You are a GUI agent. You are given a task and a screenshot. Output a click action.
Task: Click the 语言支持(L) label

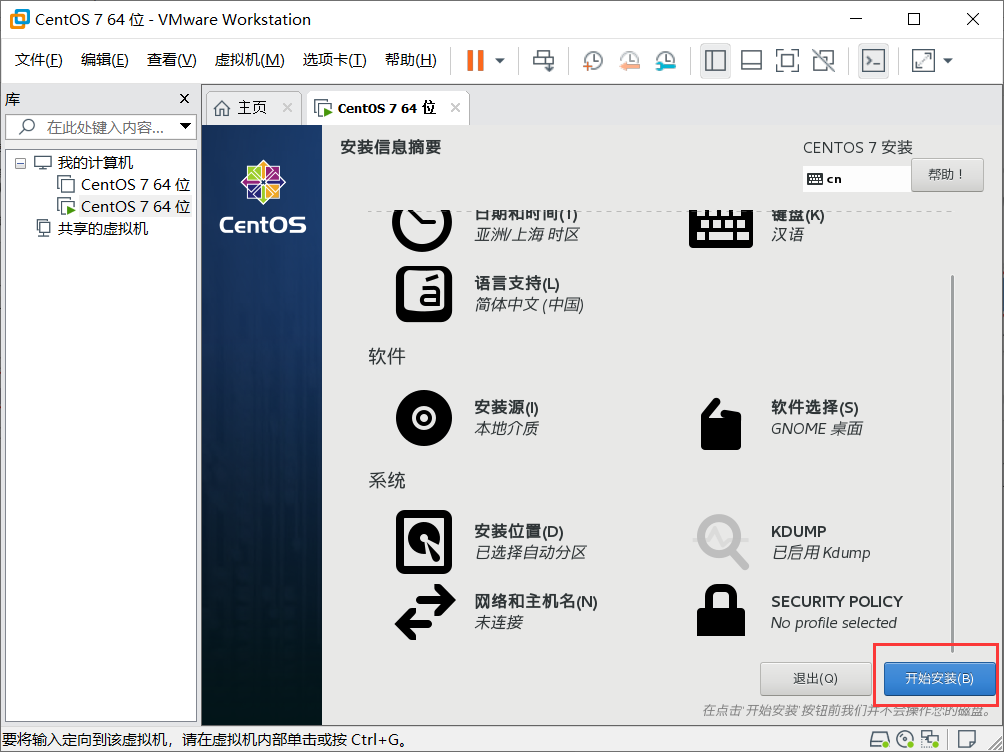click(x=517, y=283)
